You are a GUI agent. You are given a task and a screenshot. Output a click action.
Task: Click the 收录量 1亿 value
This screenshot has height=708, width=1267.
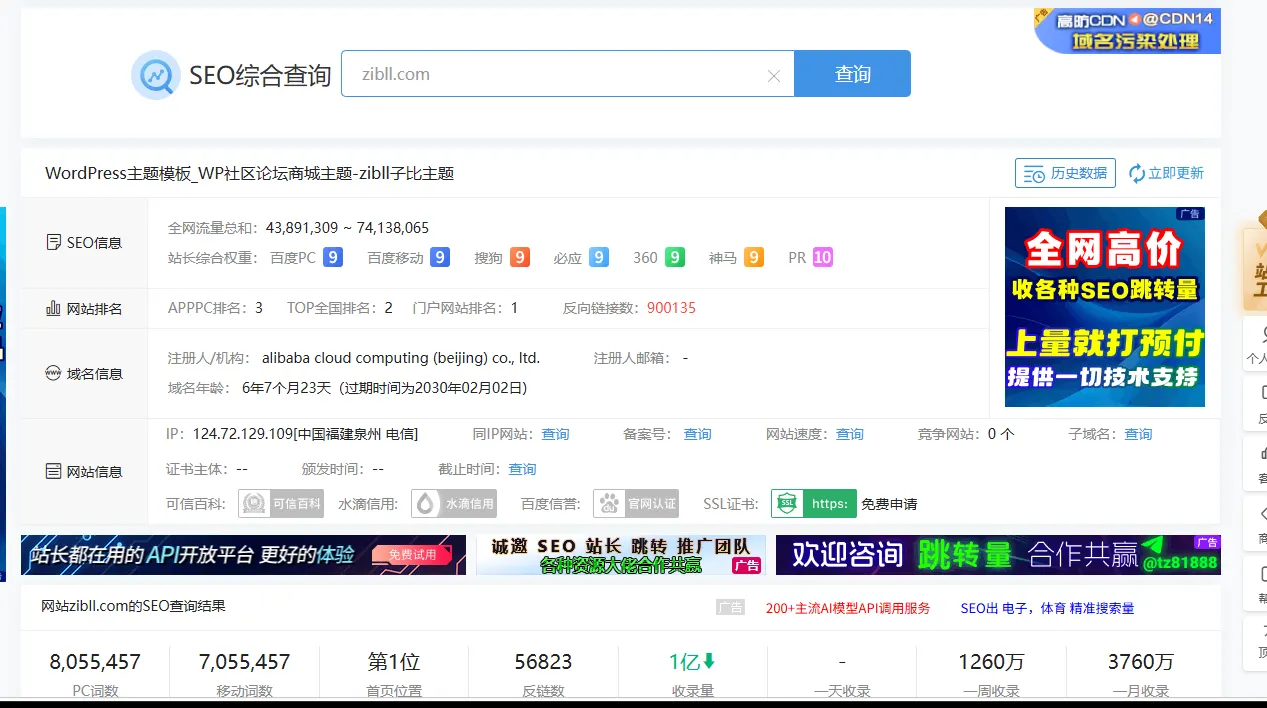pos(692,662)
